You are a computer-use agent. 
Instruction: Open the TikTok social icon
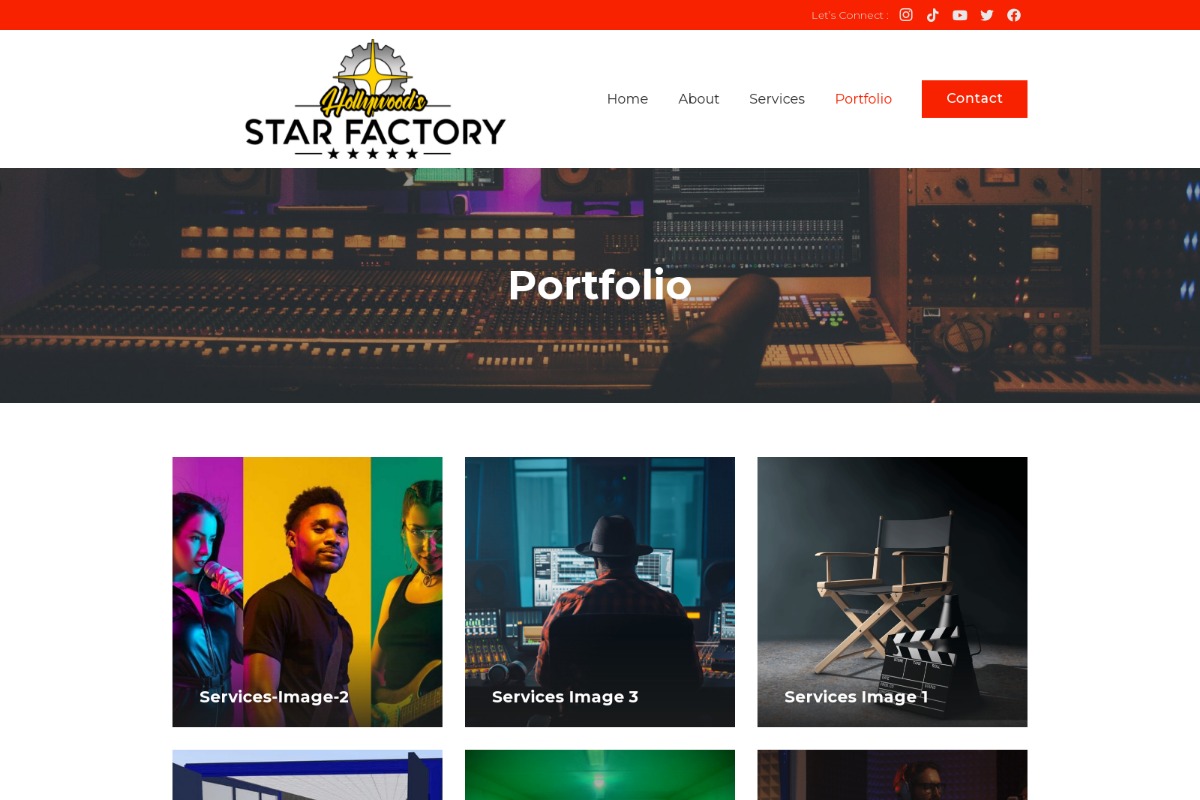point(933,15)
